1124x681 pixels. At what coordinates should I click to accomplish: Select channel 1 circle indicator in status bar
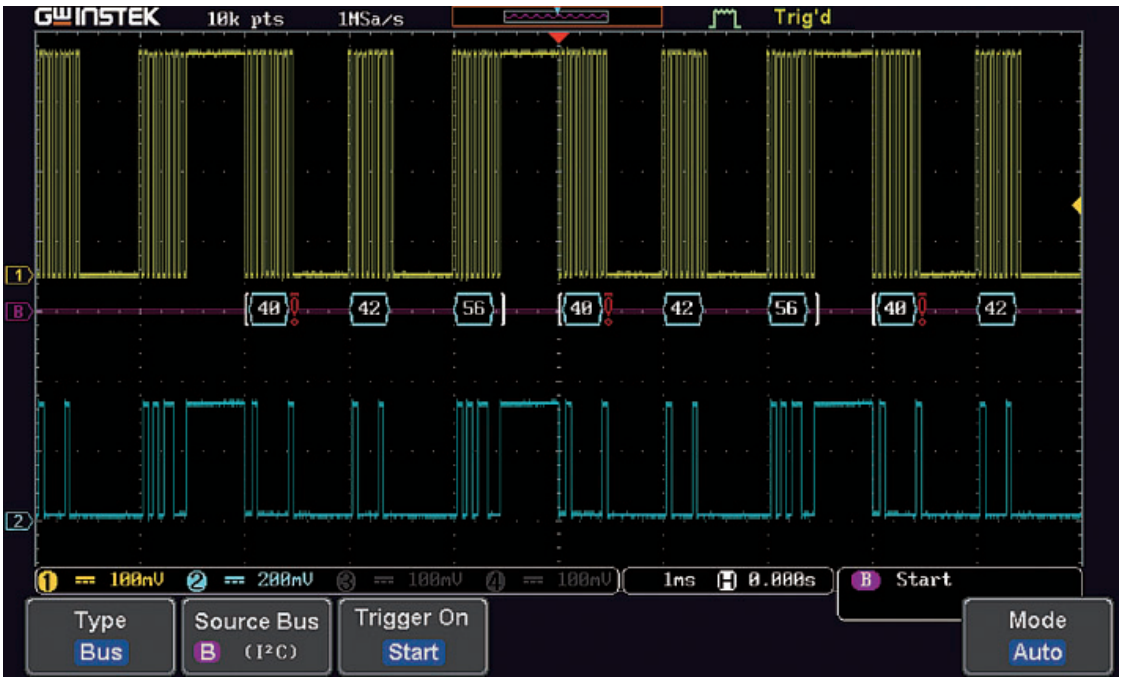point(47,581)
